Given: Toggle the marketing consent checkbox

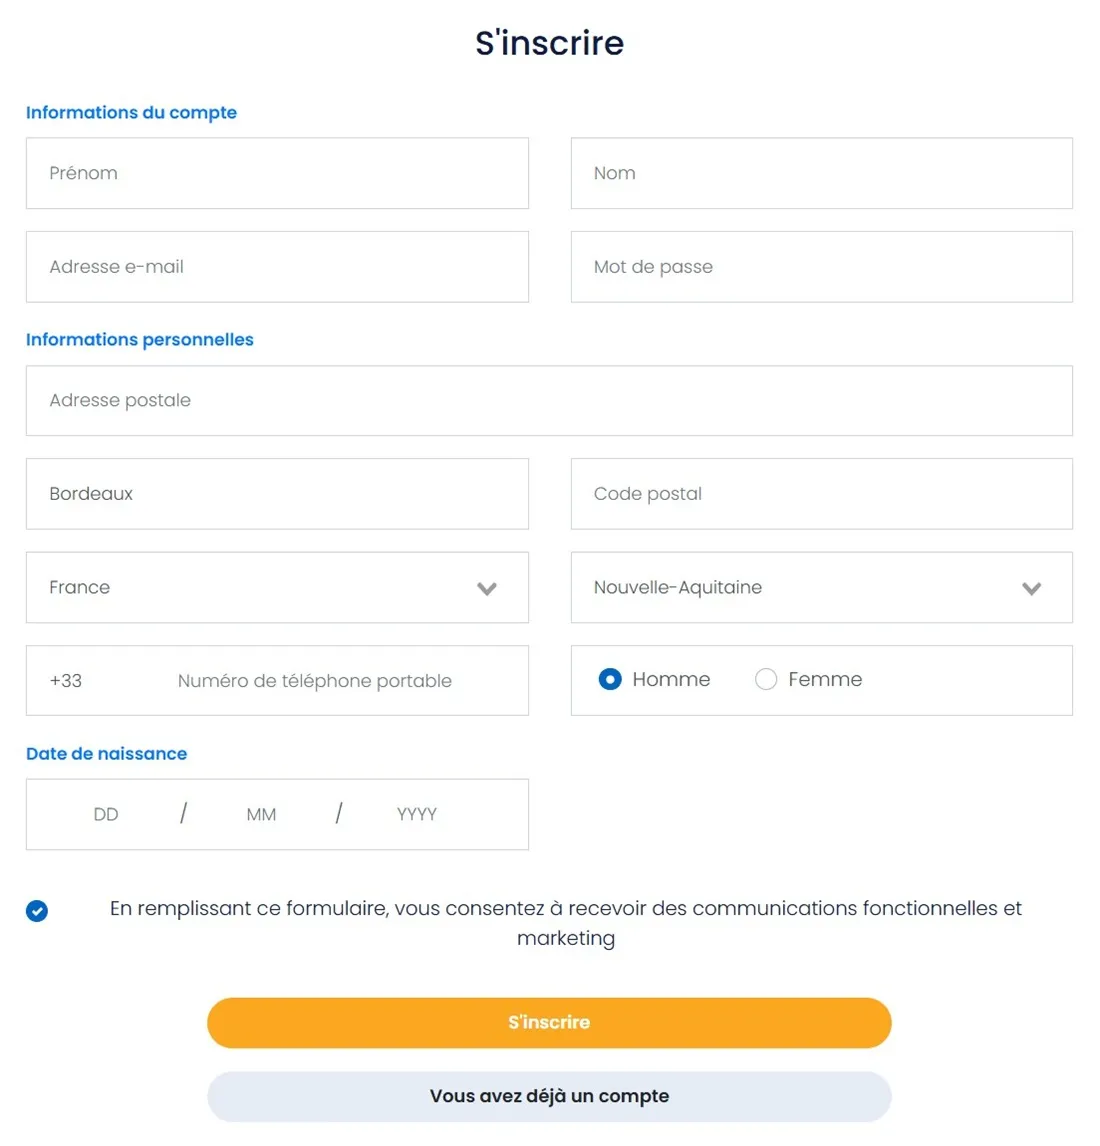Looking at the screenshot, I should (37, 911).
